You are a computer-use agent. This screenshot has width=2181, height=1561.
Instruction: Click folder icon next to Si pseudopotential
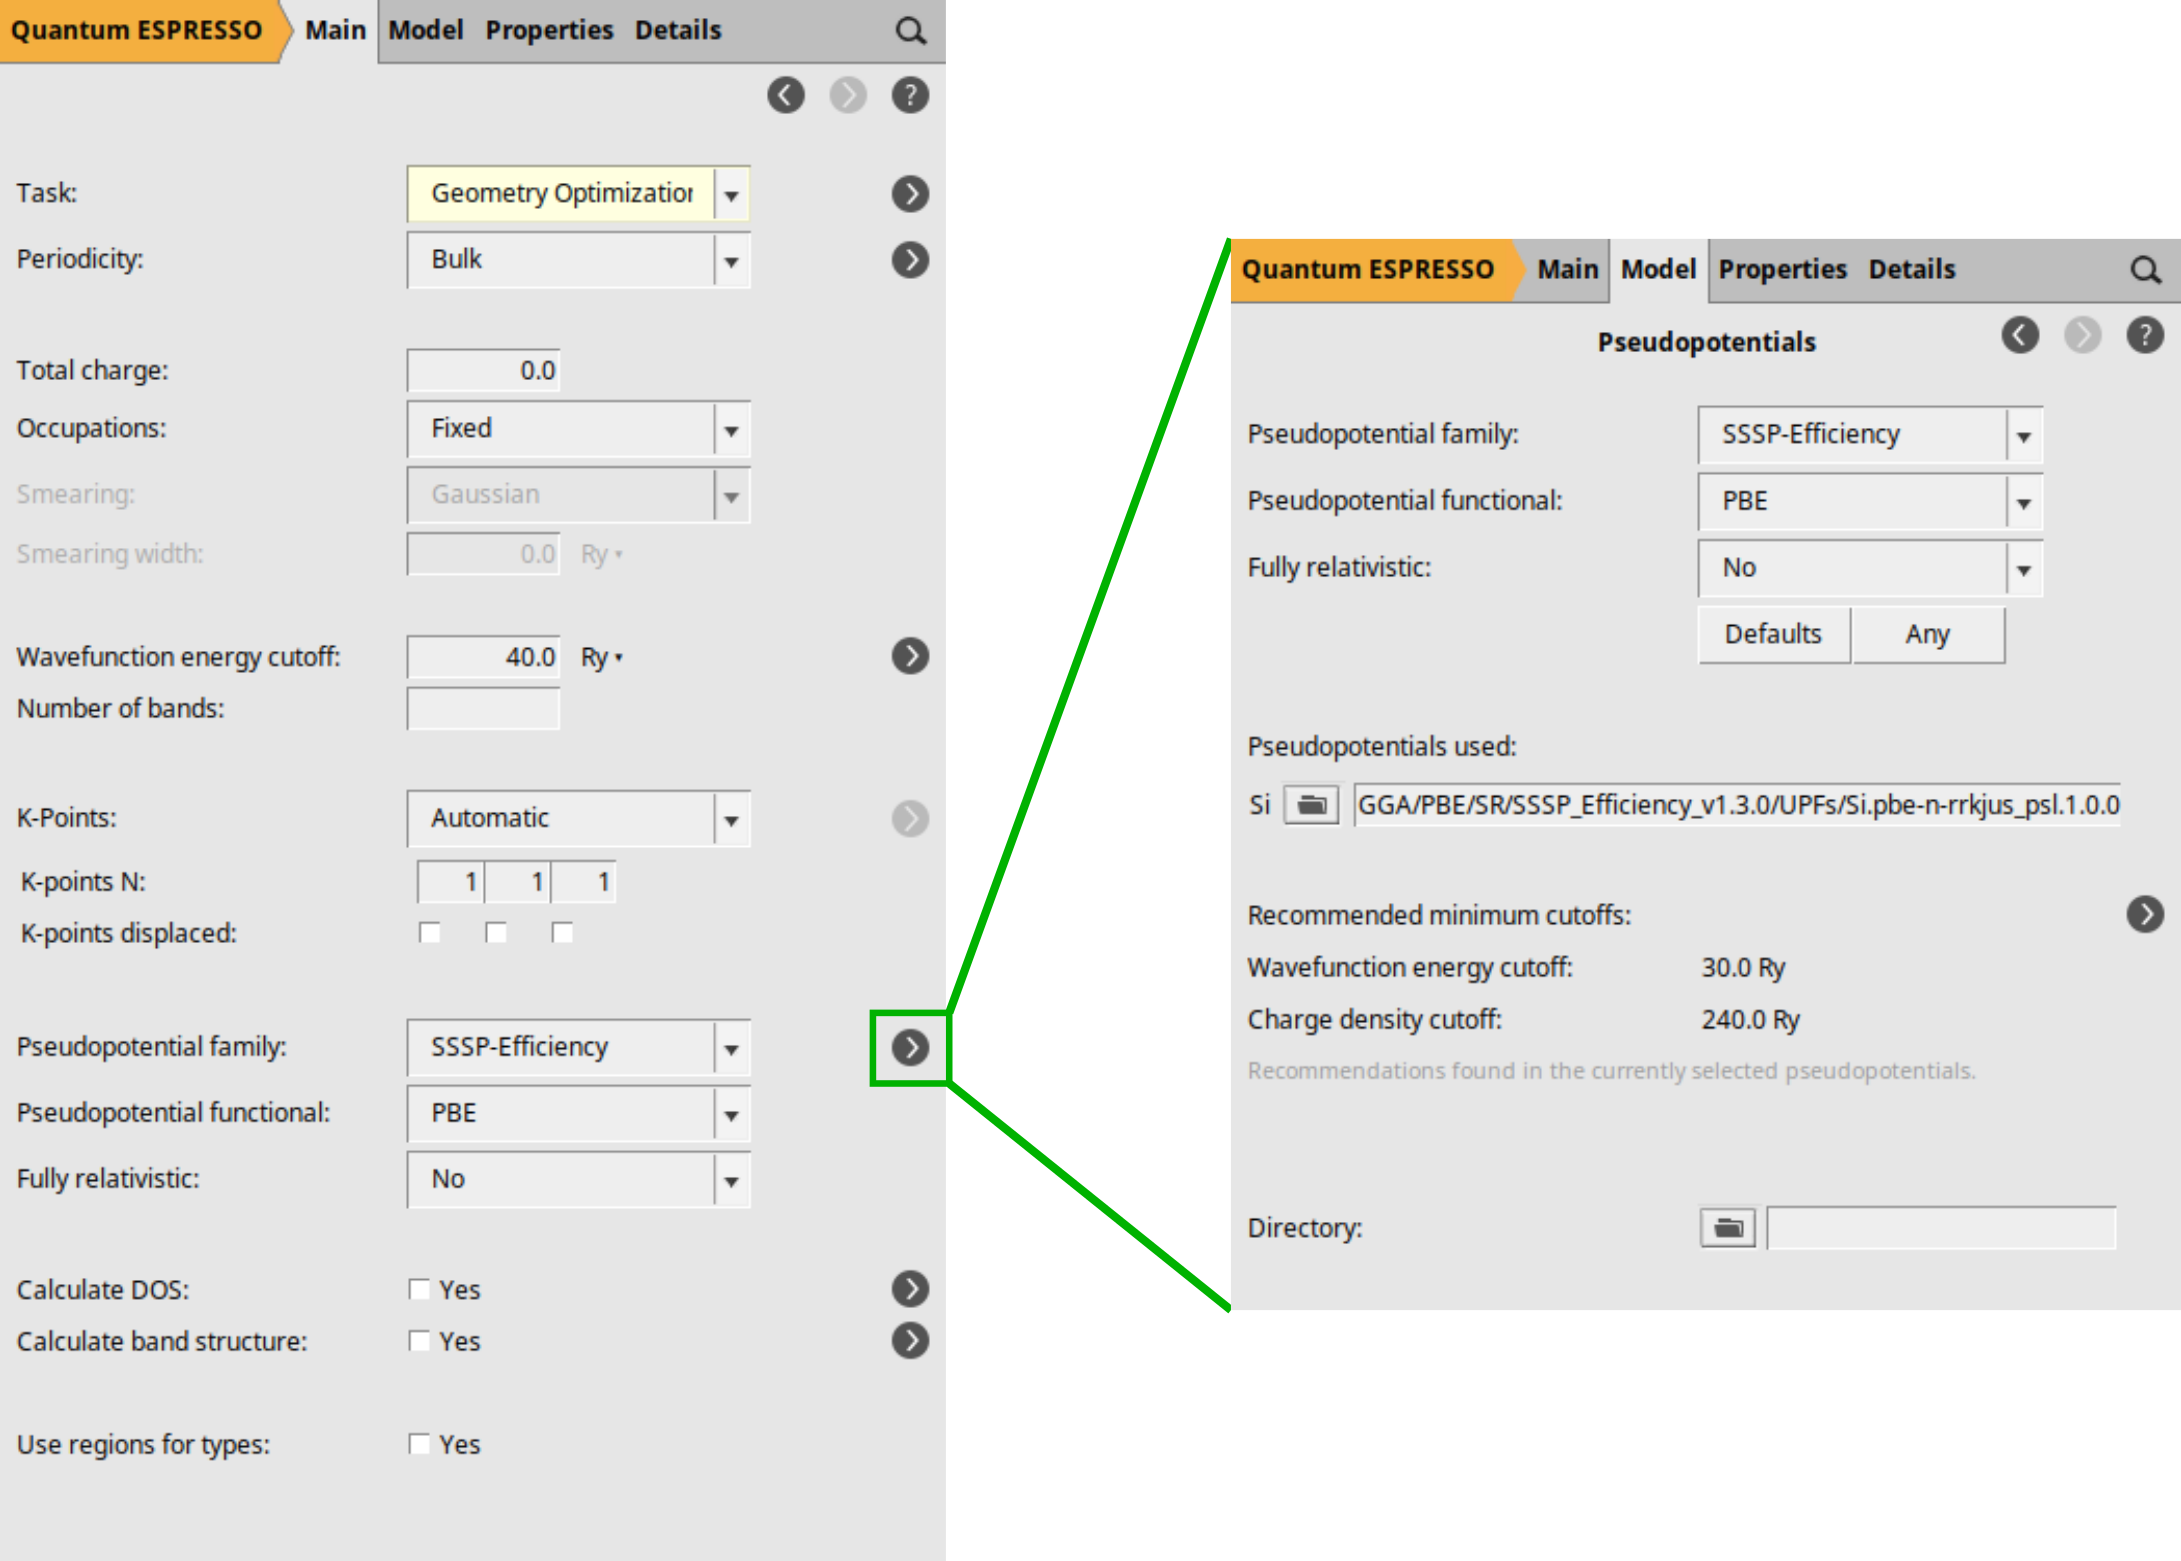tap(1311, 804)
